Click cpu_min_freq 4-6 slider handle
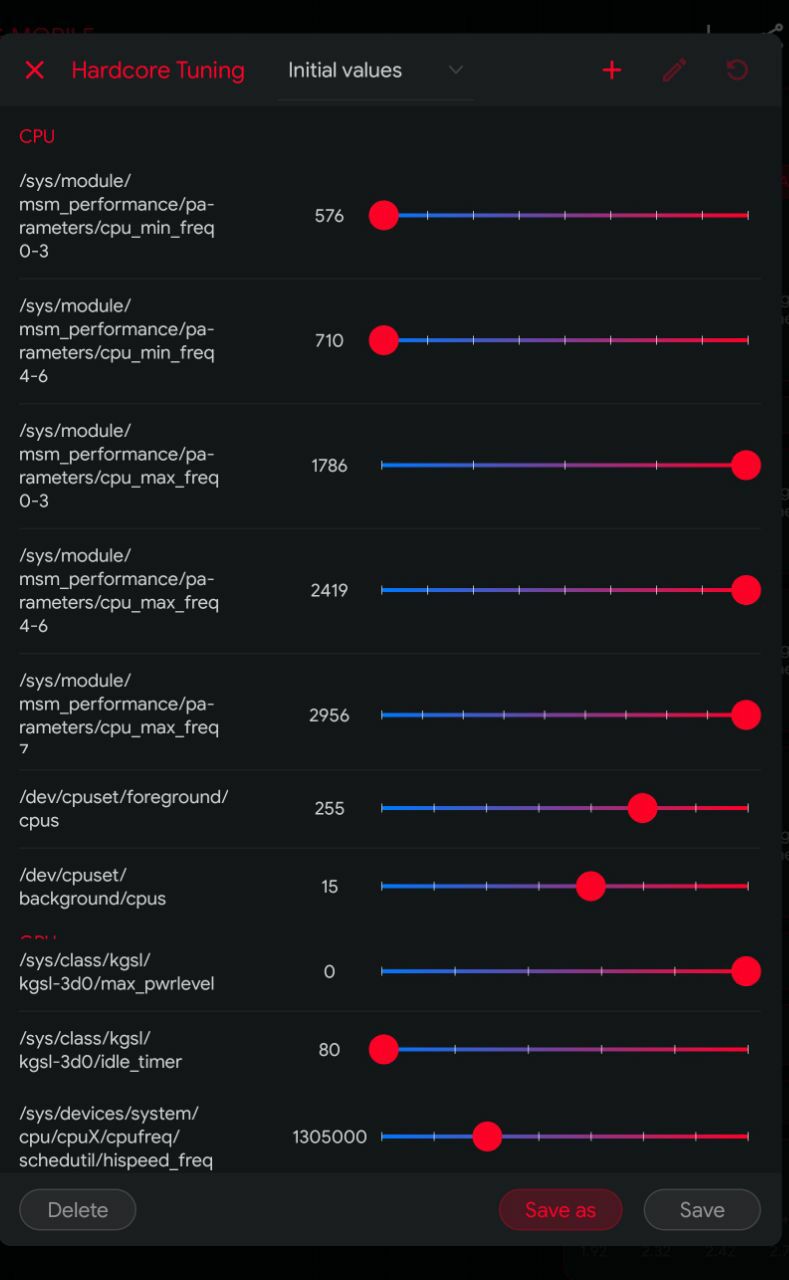The width and height of the screenshot is (789, 1280). [384, 341]
